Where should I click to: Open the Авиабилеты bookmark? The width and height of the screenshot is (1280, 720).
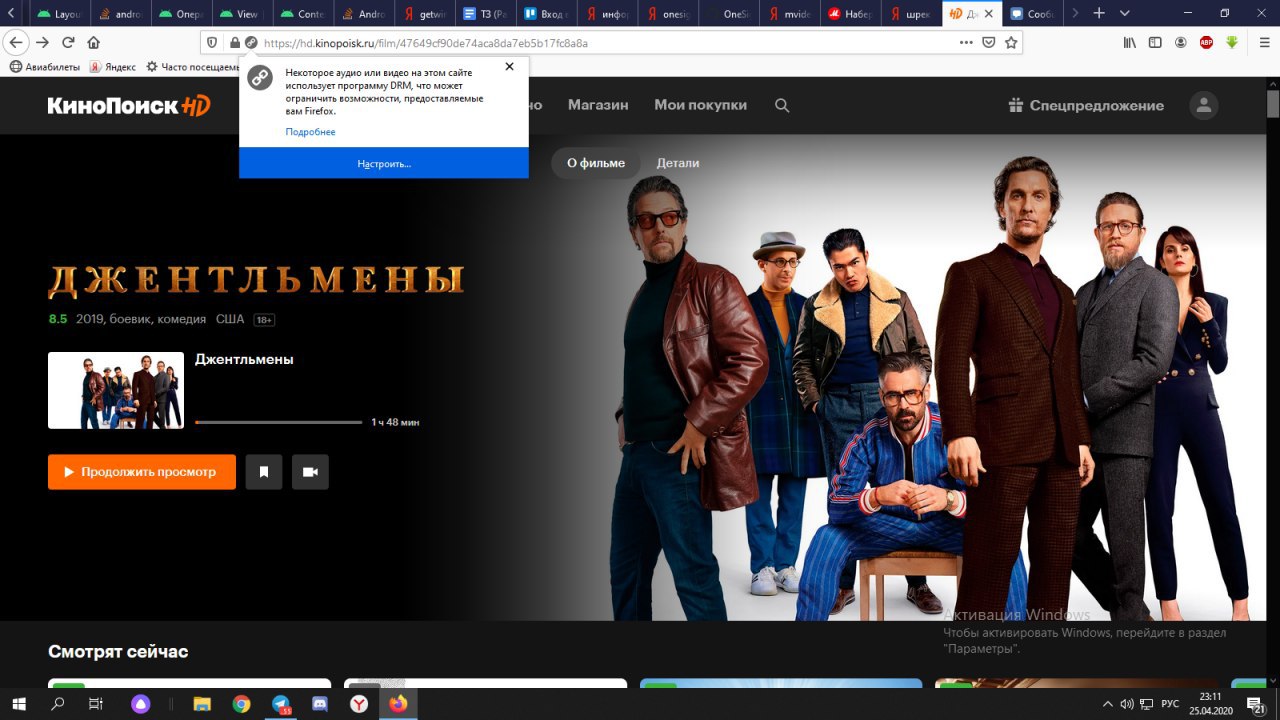(45, 67)
